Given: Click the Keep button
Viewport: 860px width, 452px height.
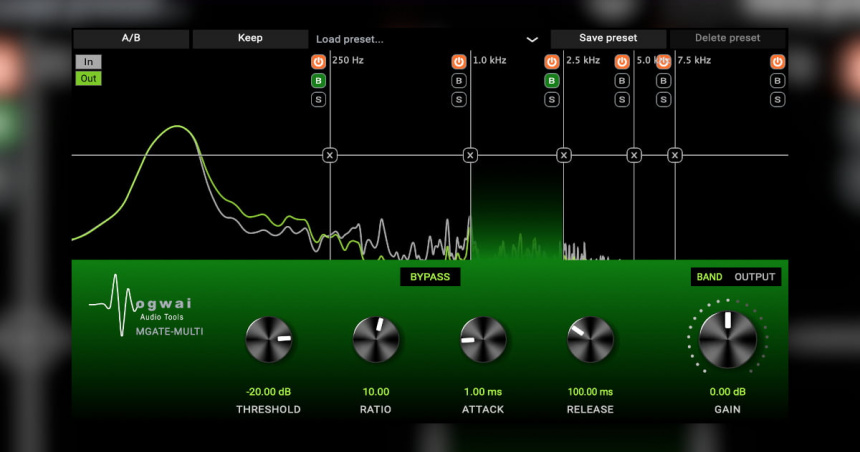Looking at the screenshot, I should [250, 38].
